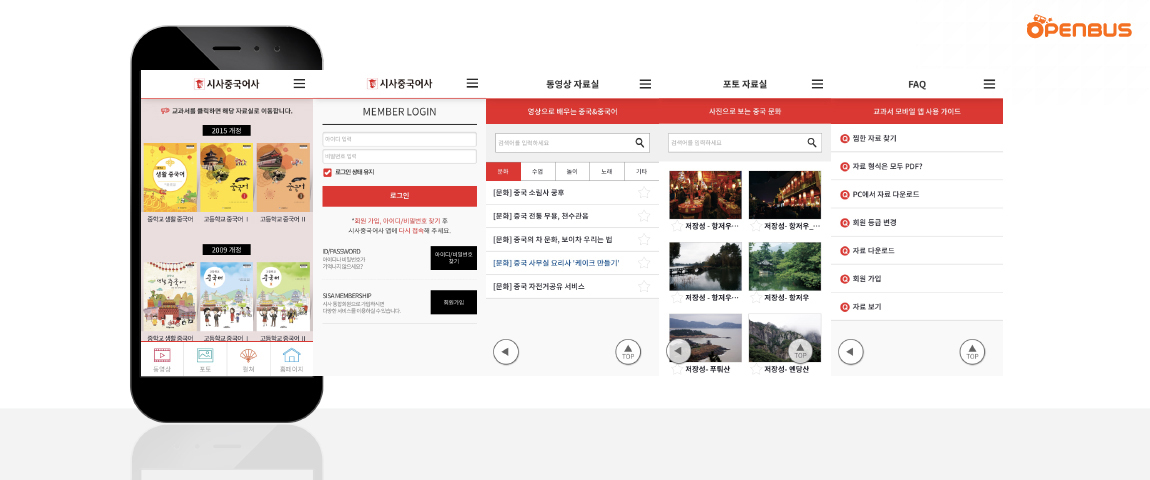Open hamburger menu on 동영상 자료실 screen
This screenshot has height=480, width=1150.
[645, 84]
